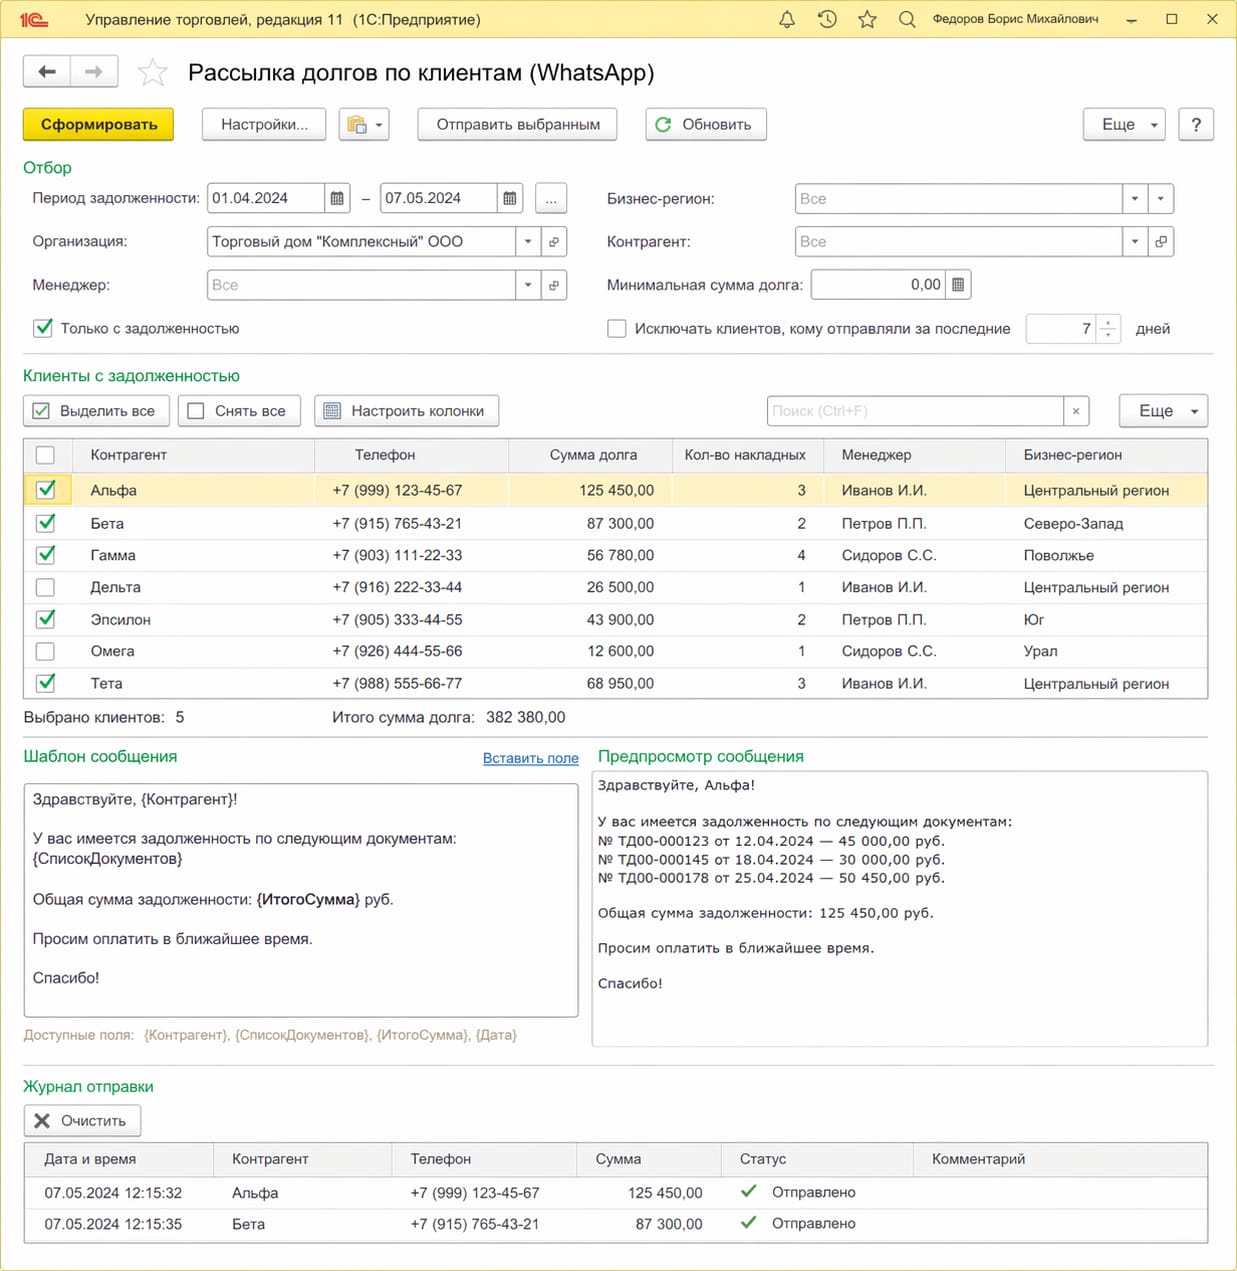Toggle 'Только с задолженностью' checkbox

43,328
